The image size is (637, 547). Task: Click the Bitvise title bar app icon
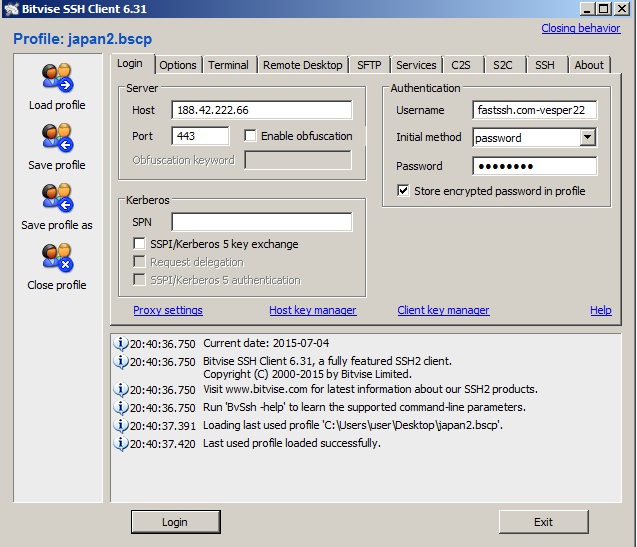click(x=11, y=9)
